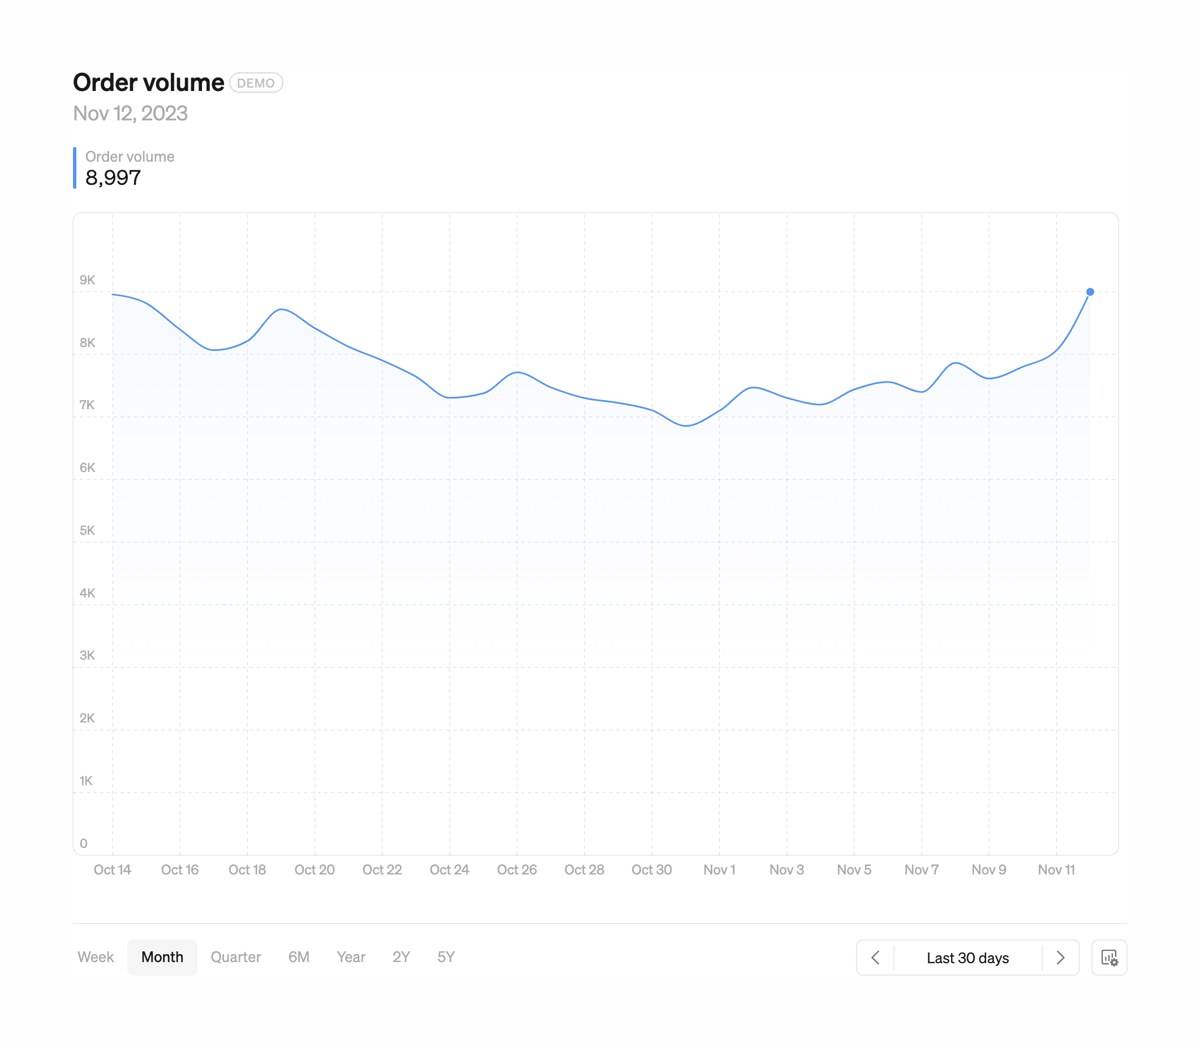The width and height of the screenshot is (1200, 1048).
Task: Select the 5Y range button
Action: point(446,957)
